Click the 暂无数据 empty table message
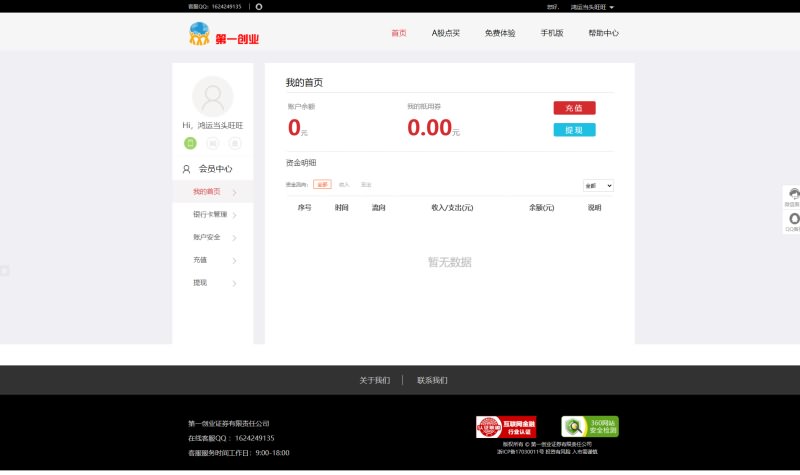 coord(449,262)
